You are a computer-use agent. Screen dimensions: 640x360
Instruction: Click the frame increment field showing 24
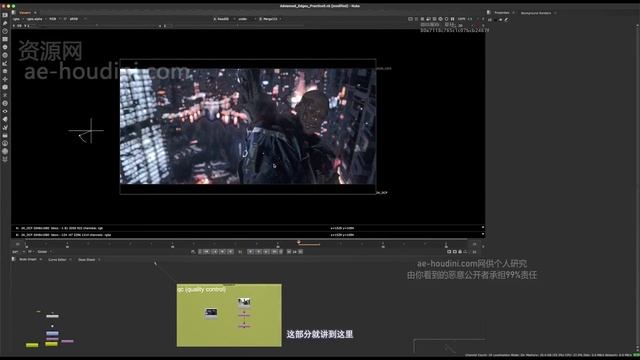pos(294,252)
